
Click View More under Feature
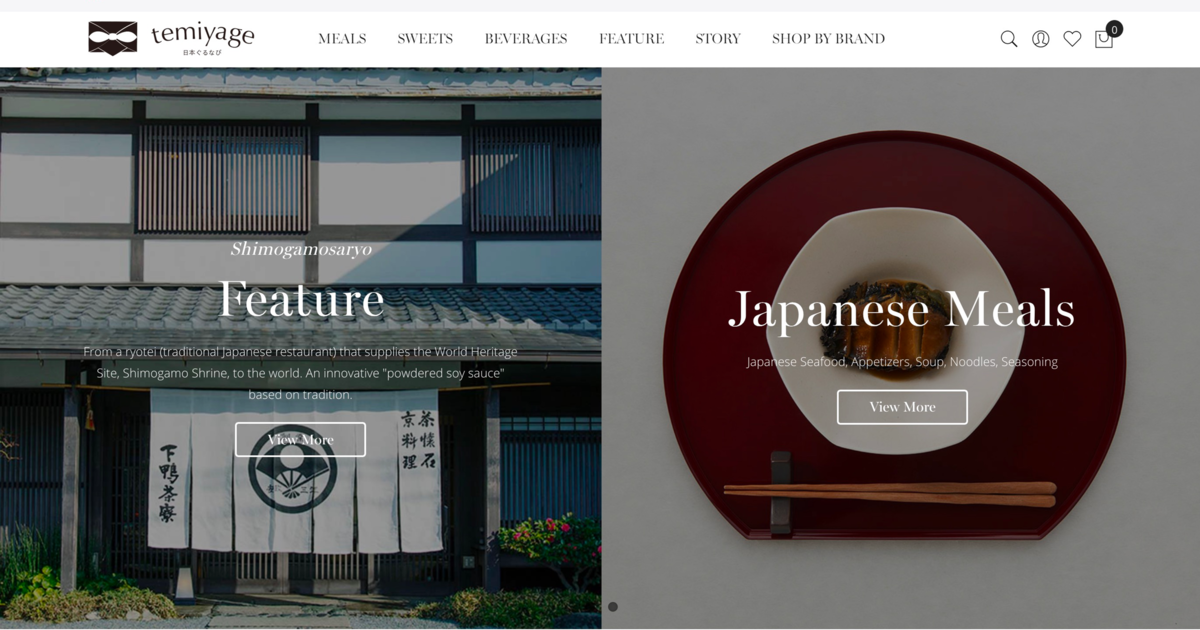tap(300, 439)
